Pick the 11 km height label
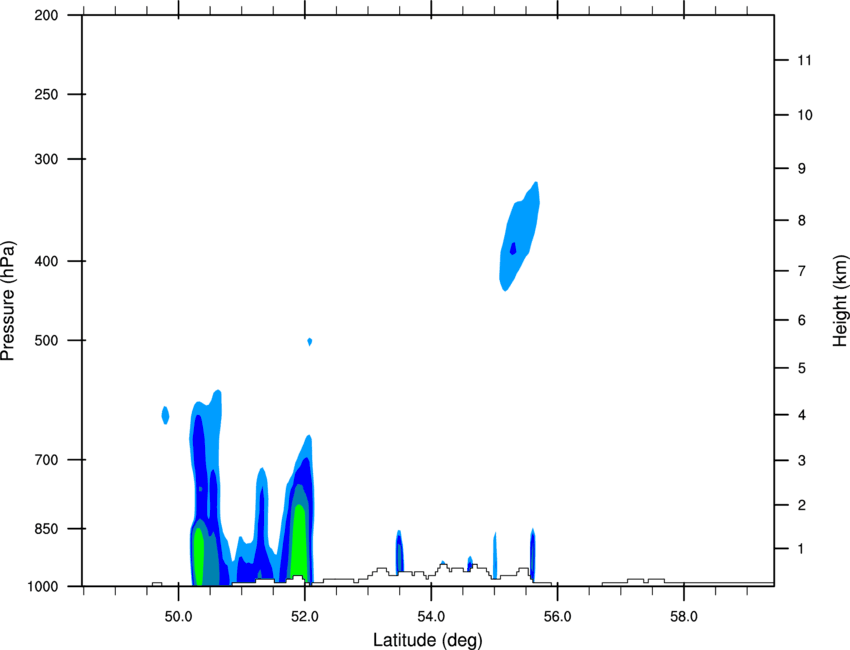850x650 pixels. 804,60
